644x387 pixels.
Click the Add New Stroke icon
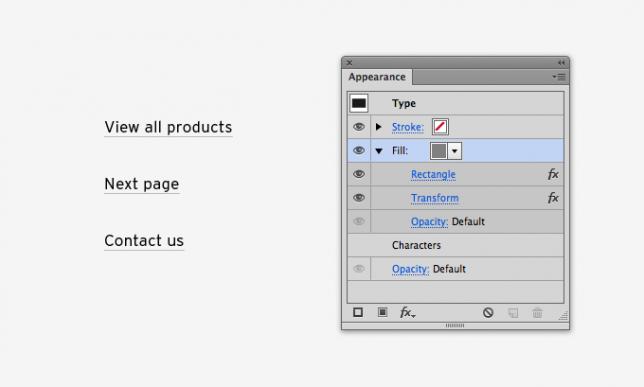click(x=358, y=313)
